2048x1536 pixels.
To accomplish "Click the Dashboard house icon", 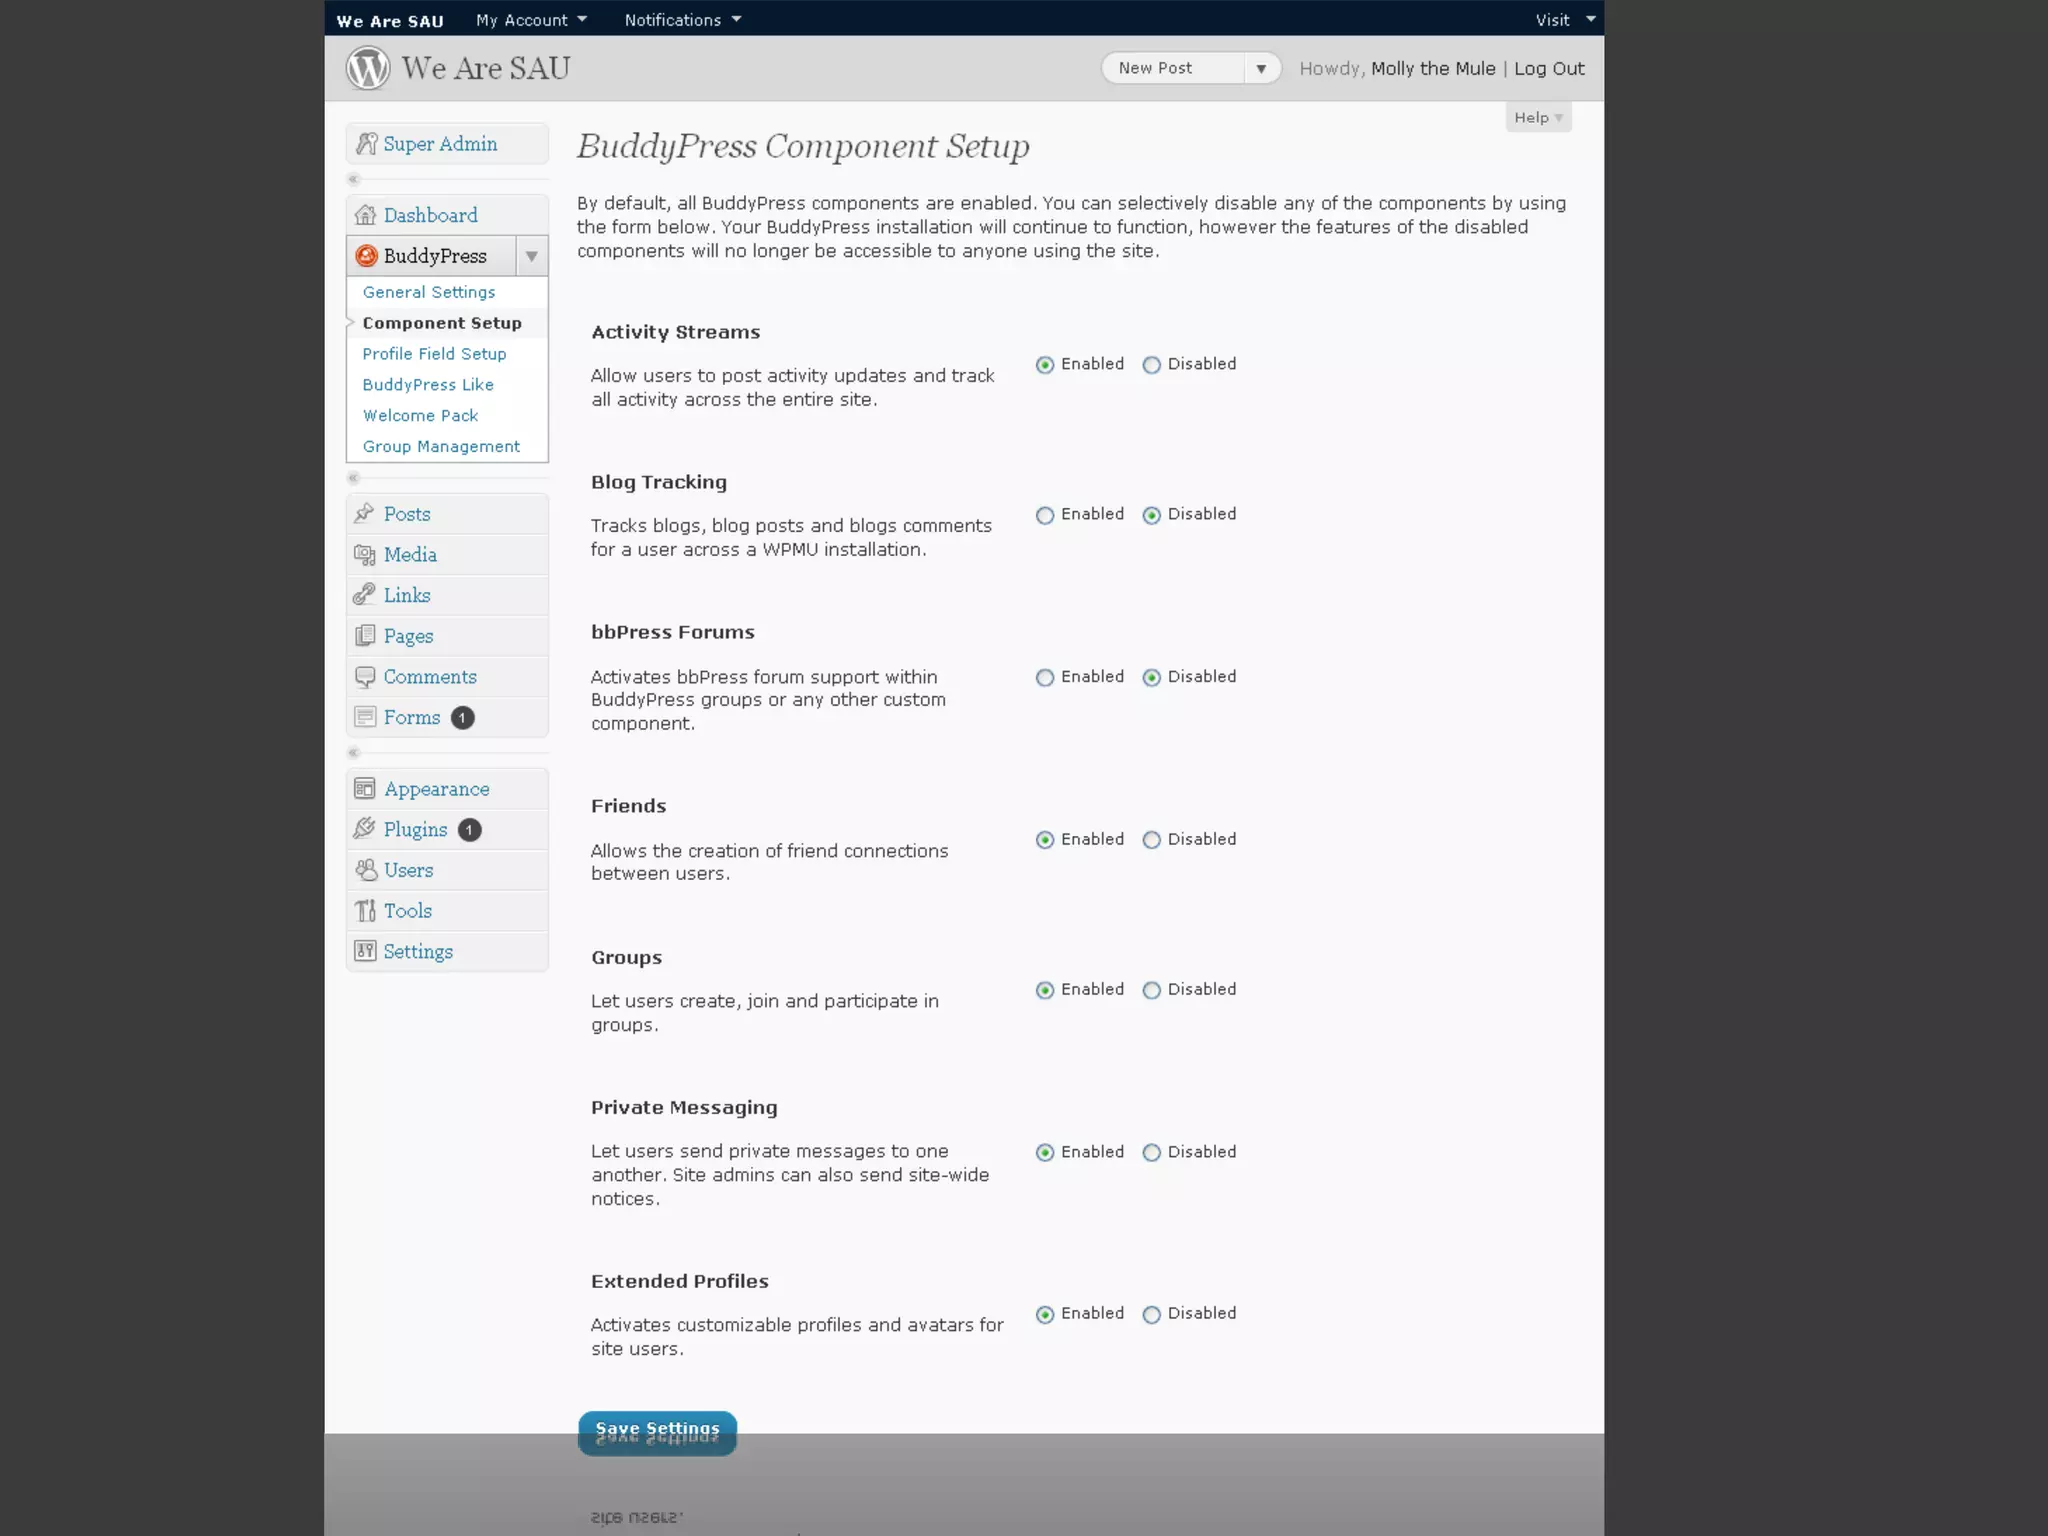I will click(x=365, y=215).
